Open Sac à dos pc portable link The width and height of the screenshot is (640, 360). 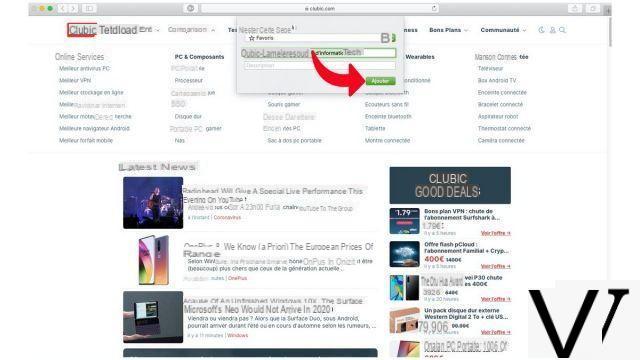click(x=294, y=140)
